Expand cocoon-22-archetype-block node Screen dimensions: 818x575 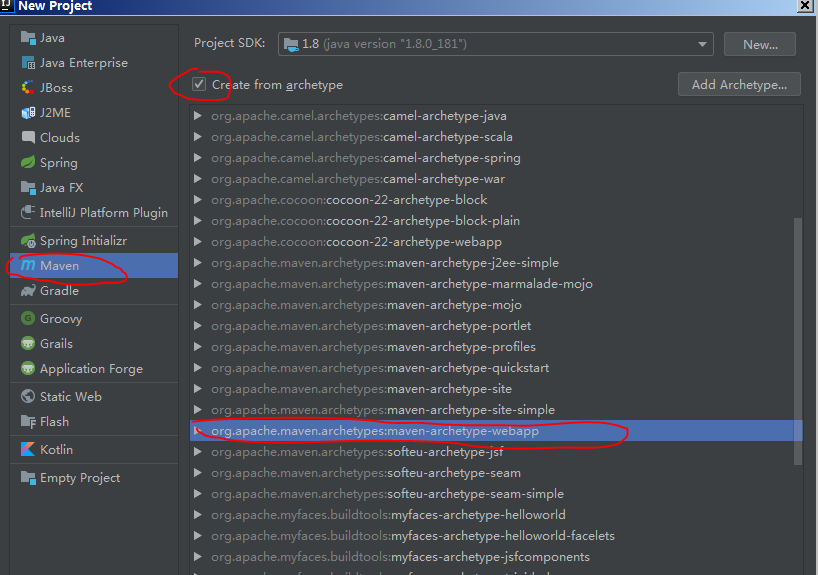pyautogui.click(x=198, y=199)
